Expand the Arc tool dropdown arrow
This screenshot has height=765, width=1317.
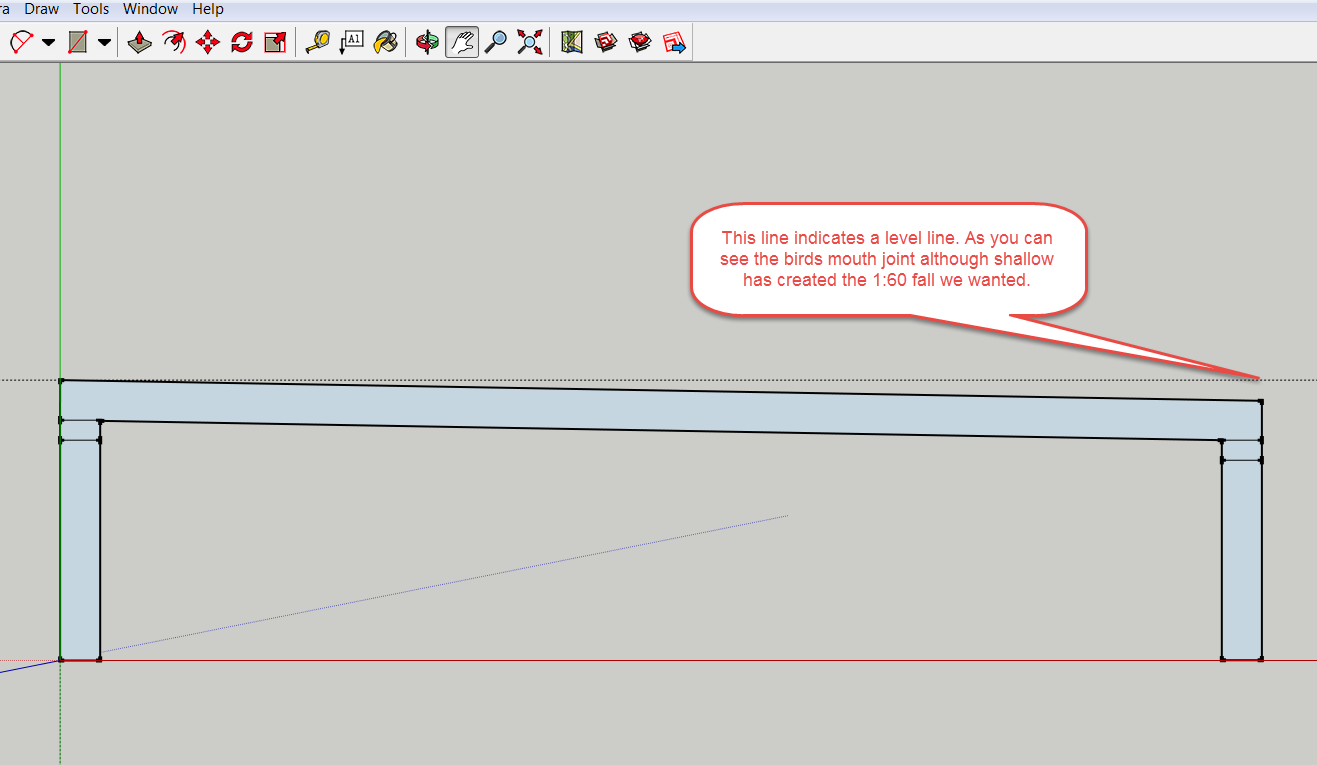(48, 43)
